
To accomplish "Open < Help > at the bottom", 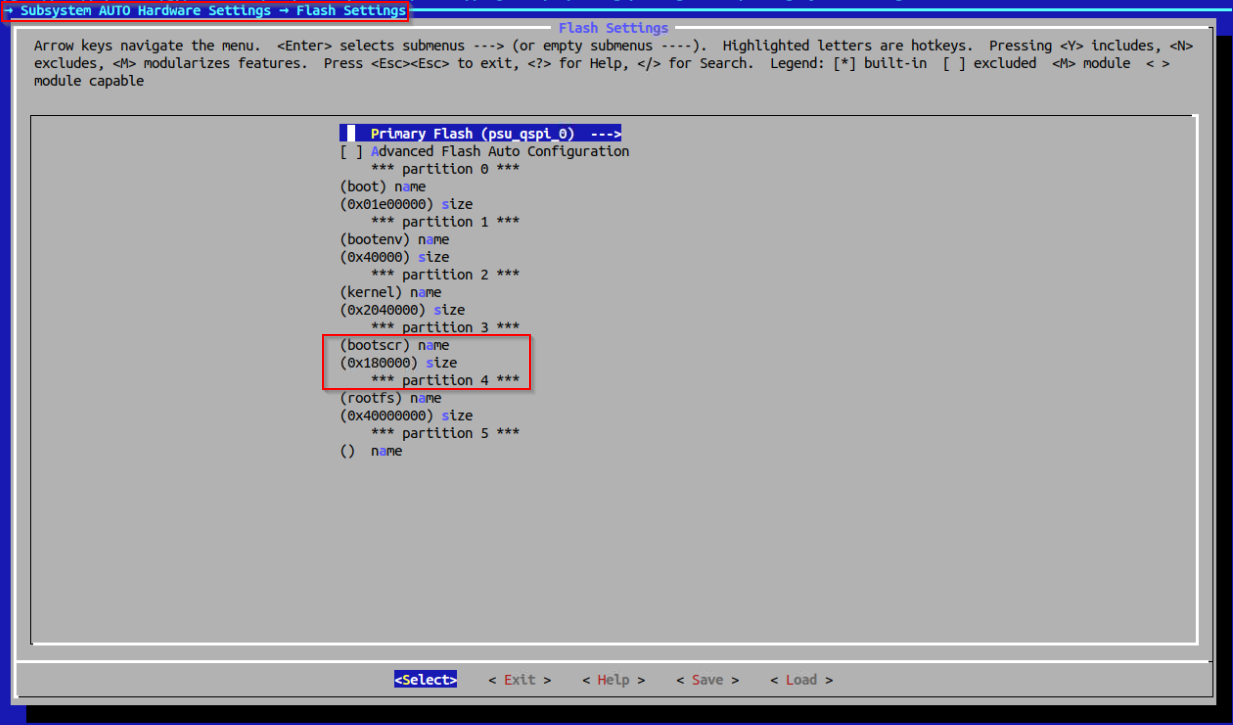I will 613,680.
